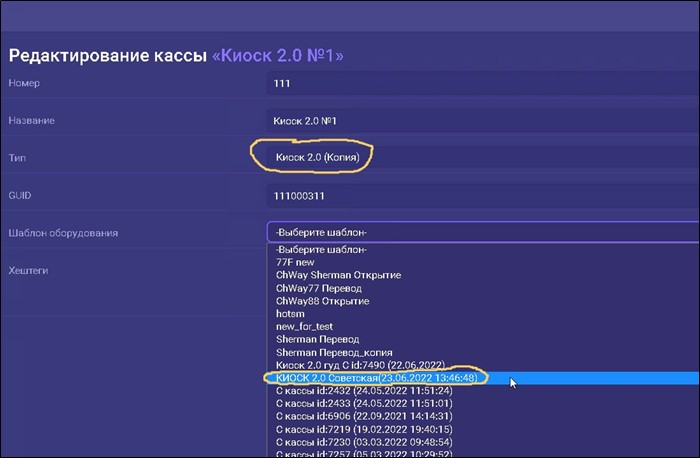Select С кассы id:2433 template
The width and height of the screenshot is (700, 458).
click(x=483, y=404)
